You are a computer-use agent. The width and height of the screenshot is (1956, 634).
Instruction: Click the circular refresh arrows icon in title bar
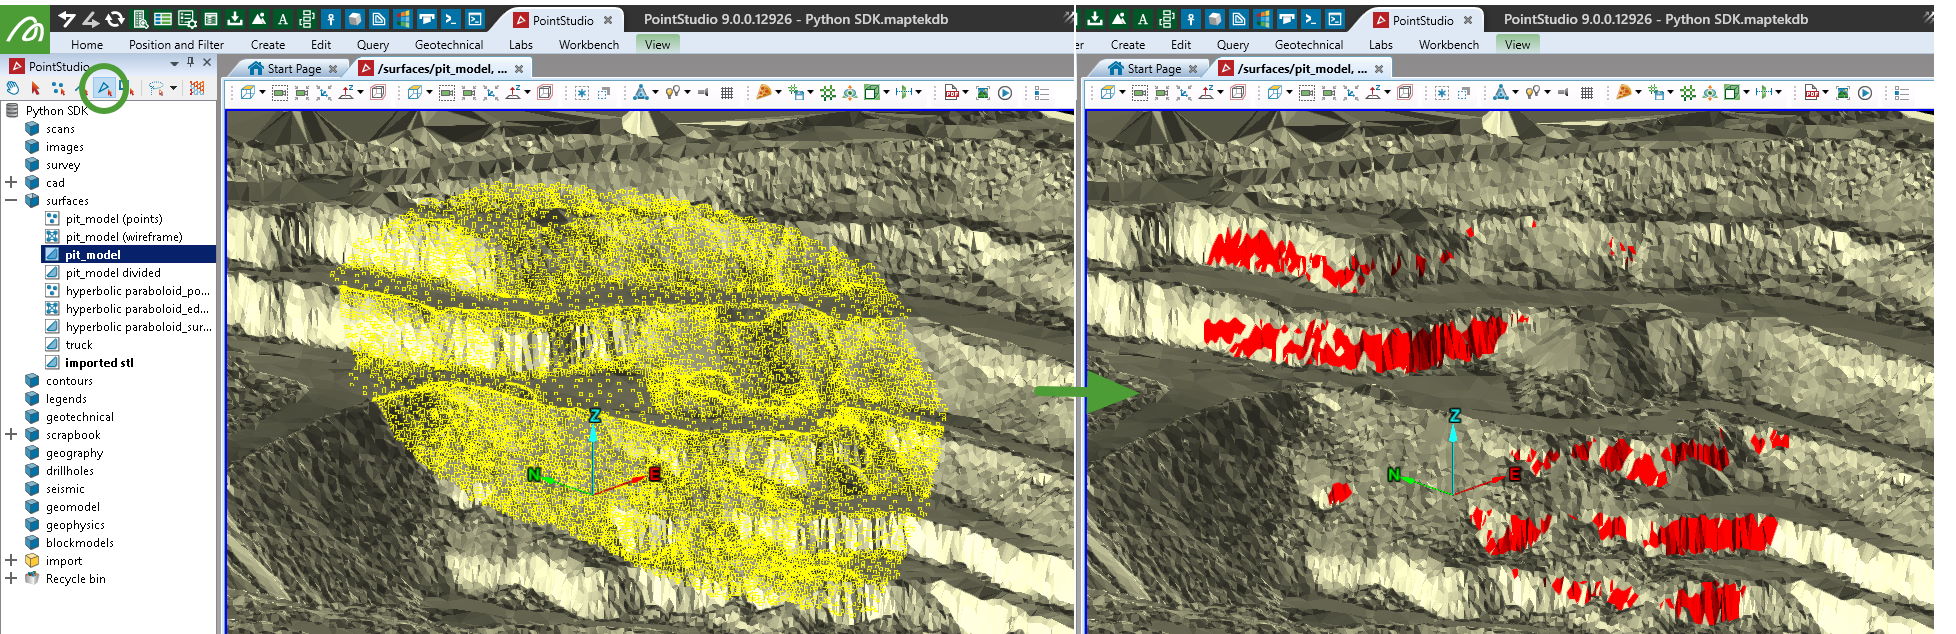[x=115, y=19]
